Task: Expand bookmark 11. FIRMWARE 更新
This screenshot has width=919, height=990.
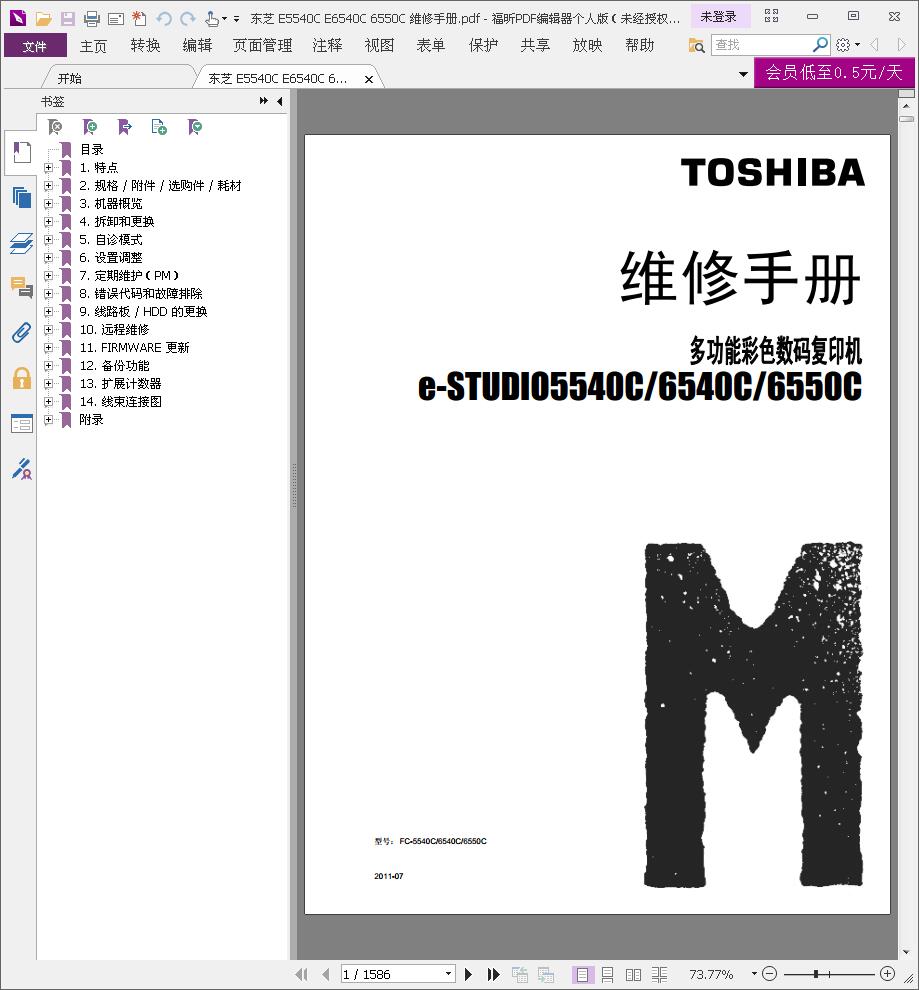Action: [x=49, y=347]
